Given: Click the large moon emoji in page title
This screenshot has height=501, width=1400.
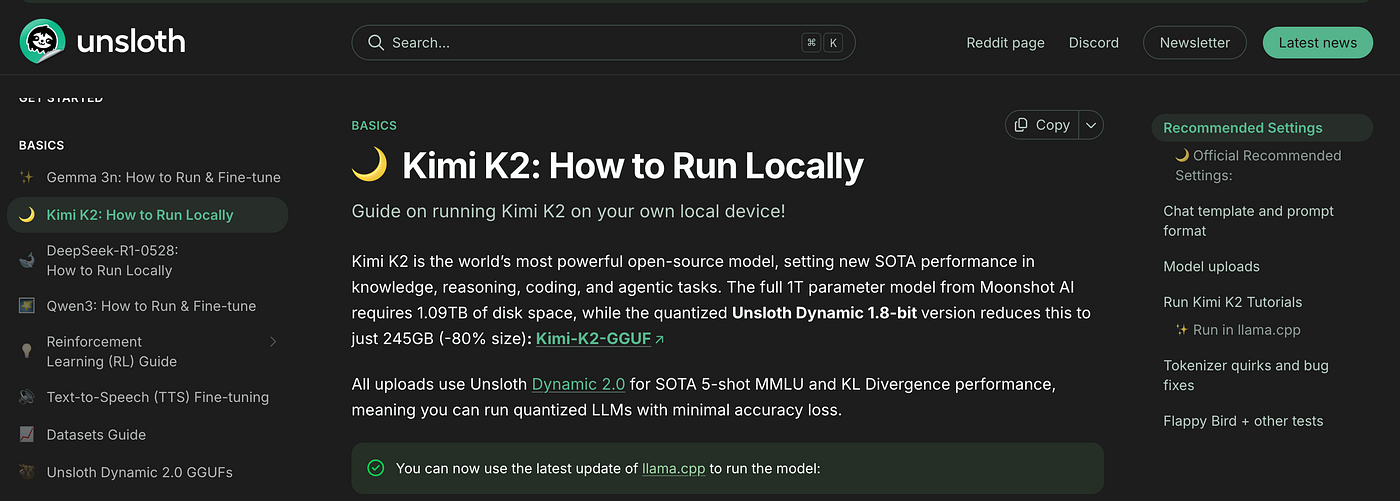Looking at the screenshot, I should tap(369, 165).
